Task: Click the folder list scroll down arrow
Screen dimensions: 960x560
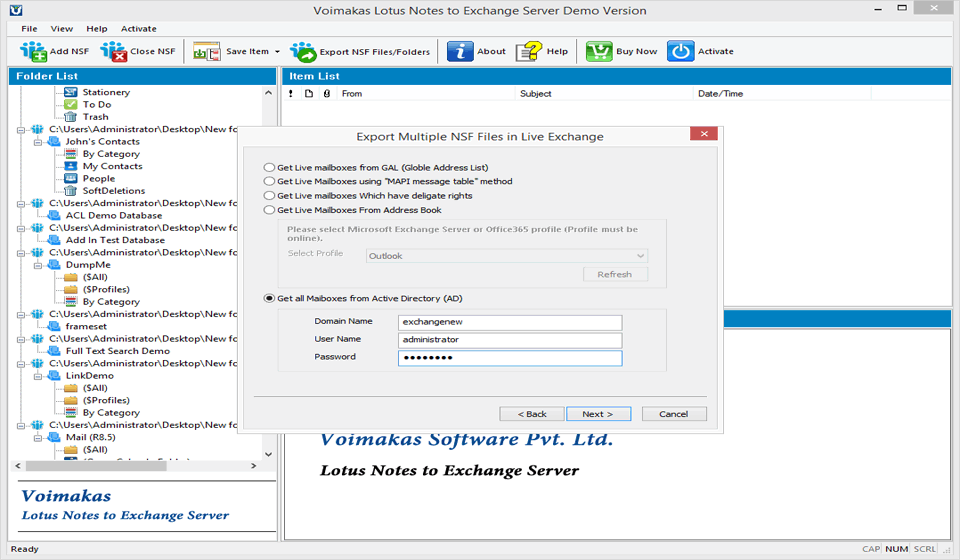Action: click(268, 454)
